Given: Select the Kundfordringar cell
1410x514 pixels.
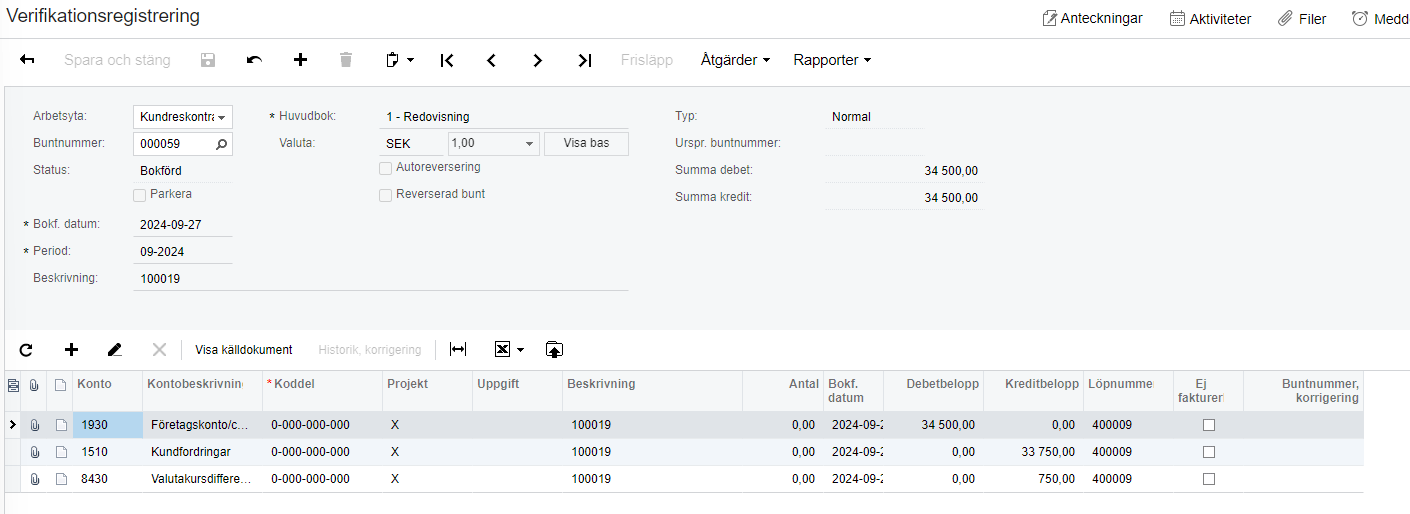Looking at the screenshot, I should tap(203, 452).
